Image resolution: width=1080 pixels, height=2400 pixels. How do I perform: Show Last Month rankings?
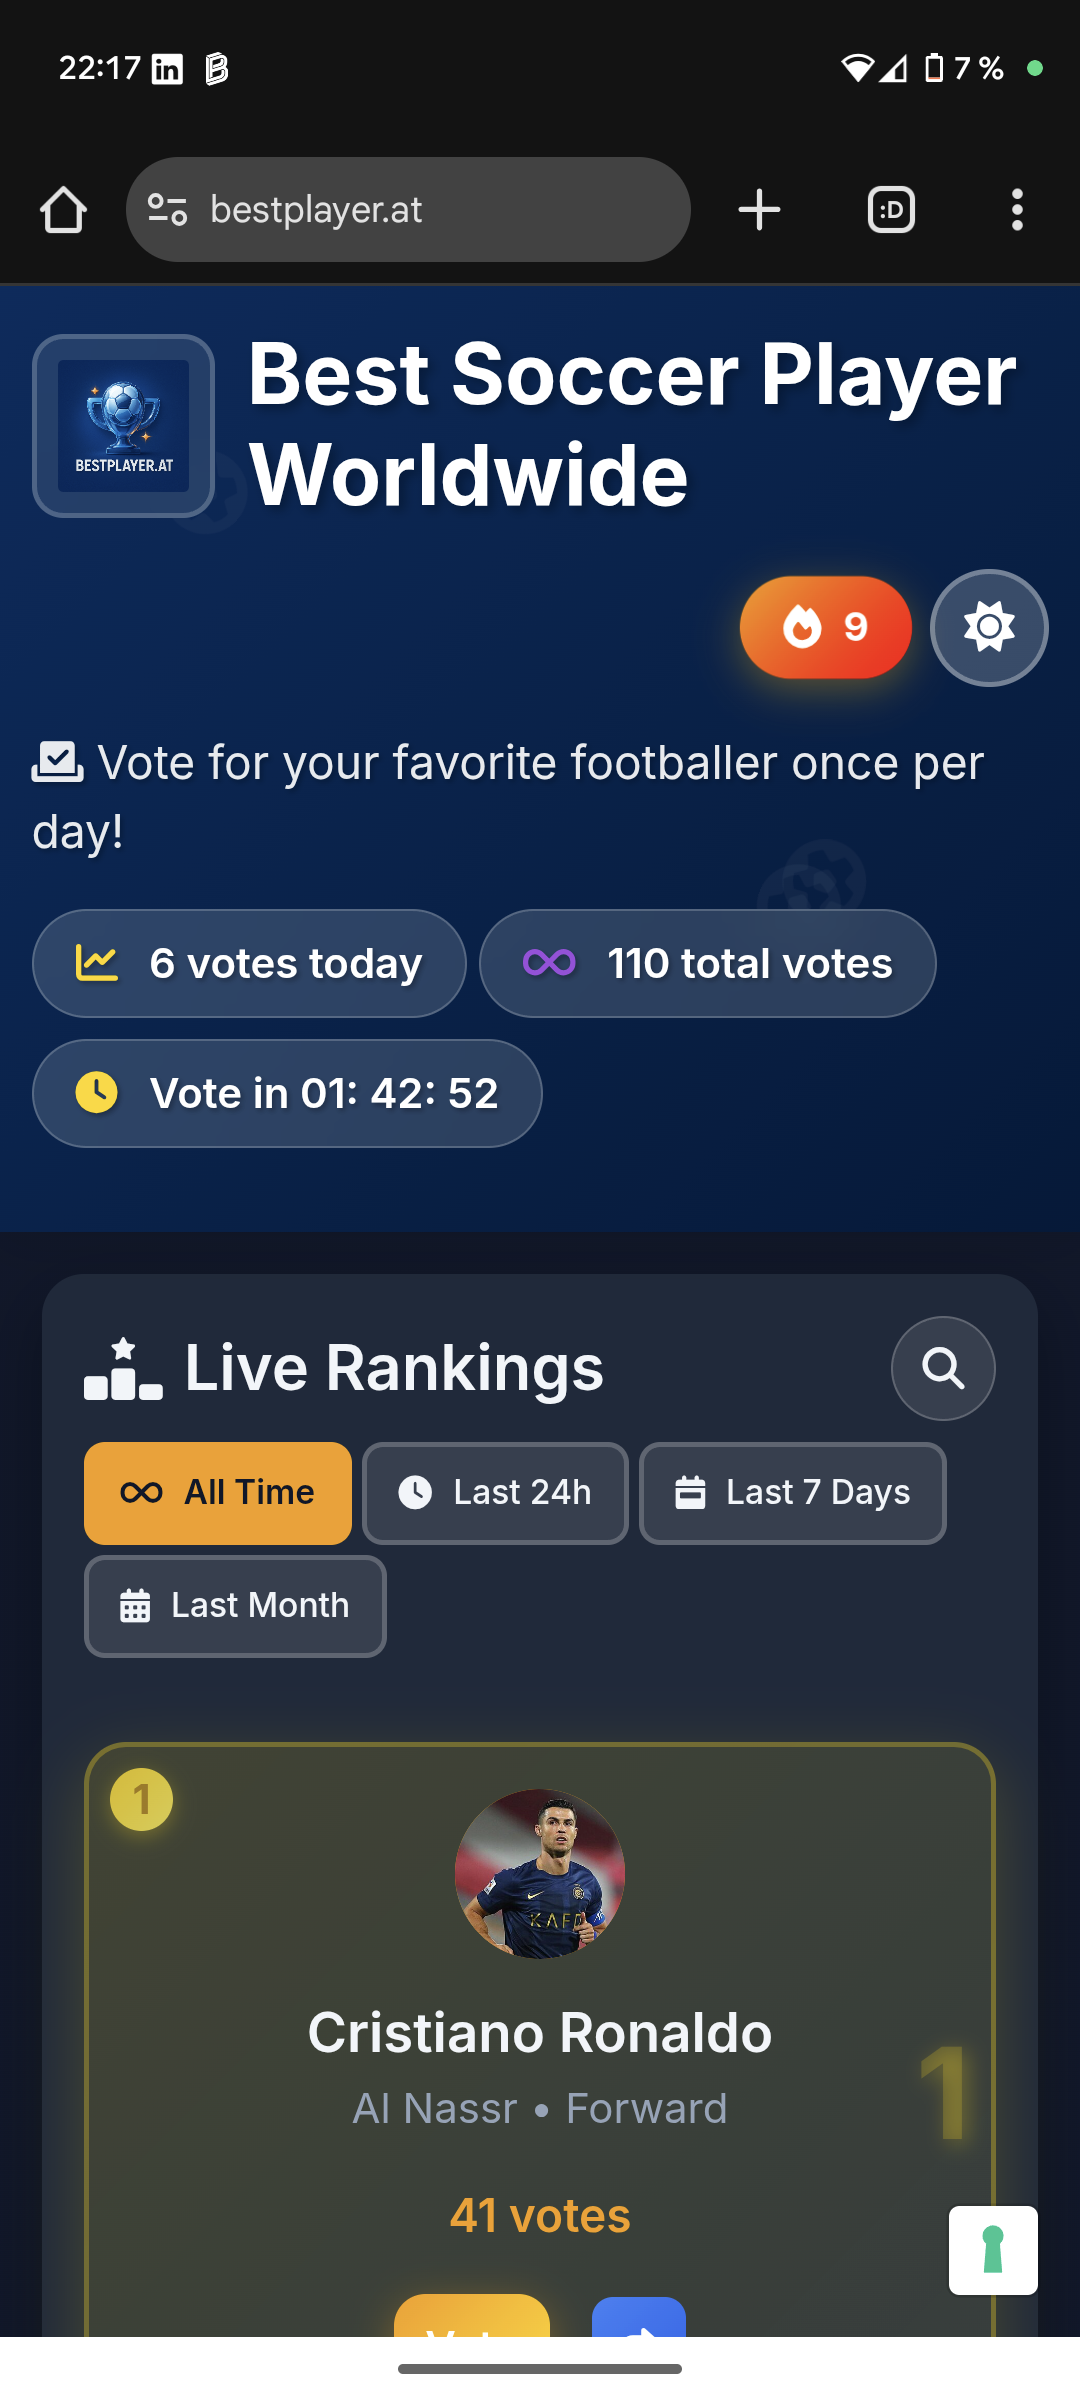click(235, 1606)
